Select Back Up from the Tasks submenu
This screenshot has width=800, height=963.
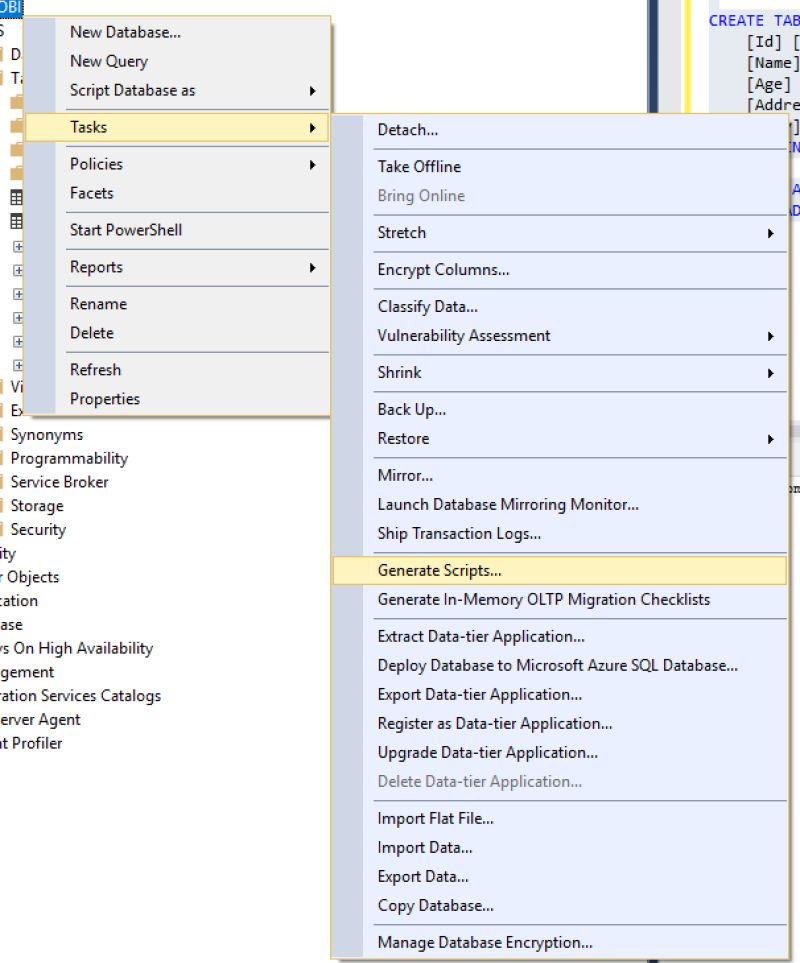410,409
